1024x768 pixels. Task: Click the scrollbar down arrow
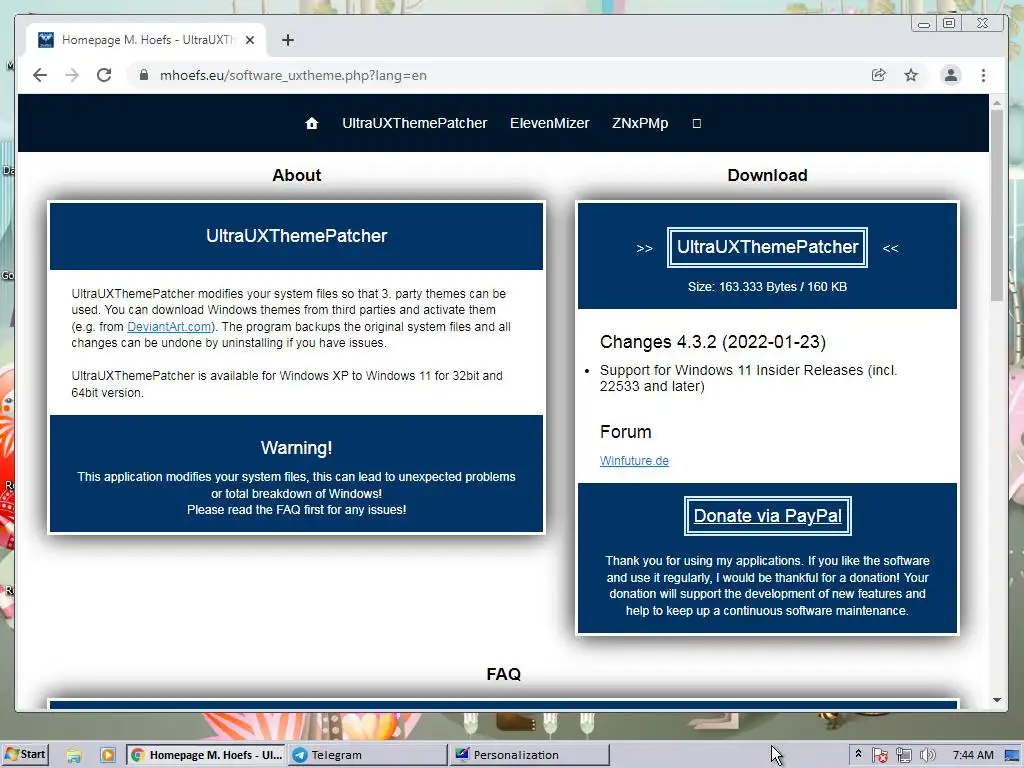[x=997, y=700]
